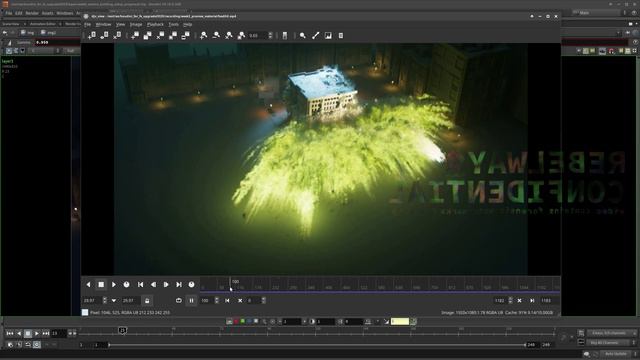640x360 pixels.
Task: Click the copy window icon in djv_view toolbar
Action: tap(147, 36)
